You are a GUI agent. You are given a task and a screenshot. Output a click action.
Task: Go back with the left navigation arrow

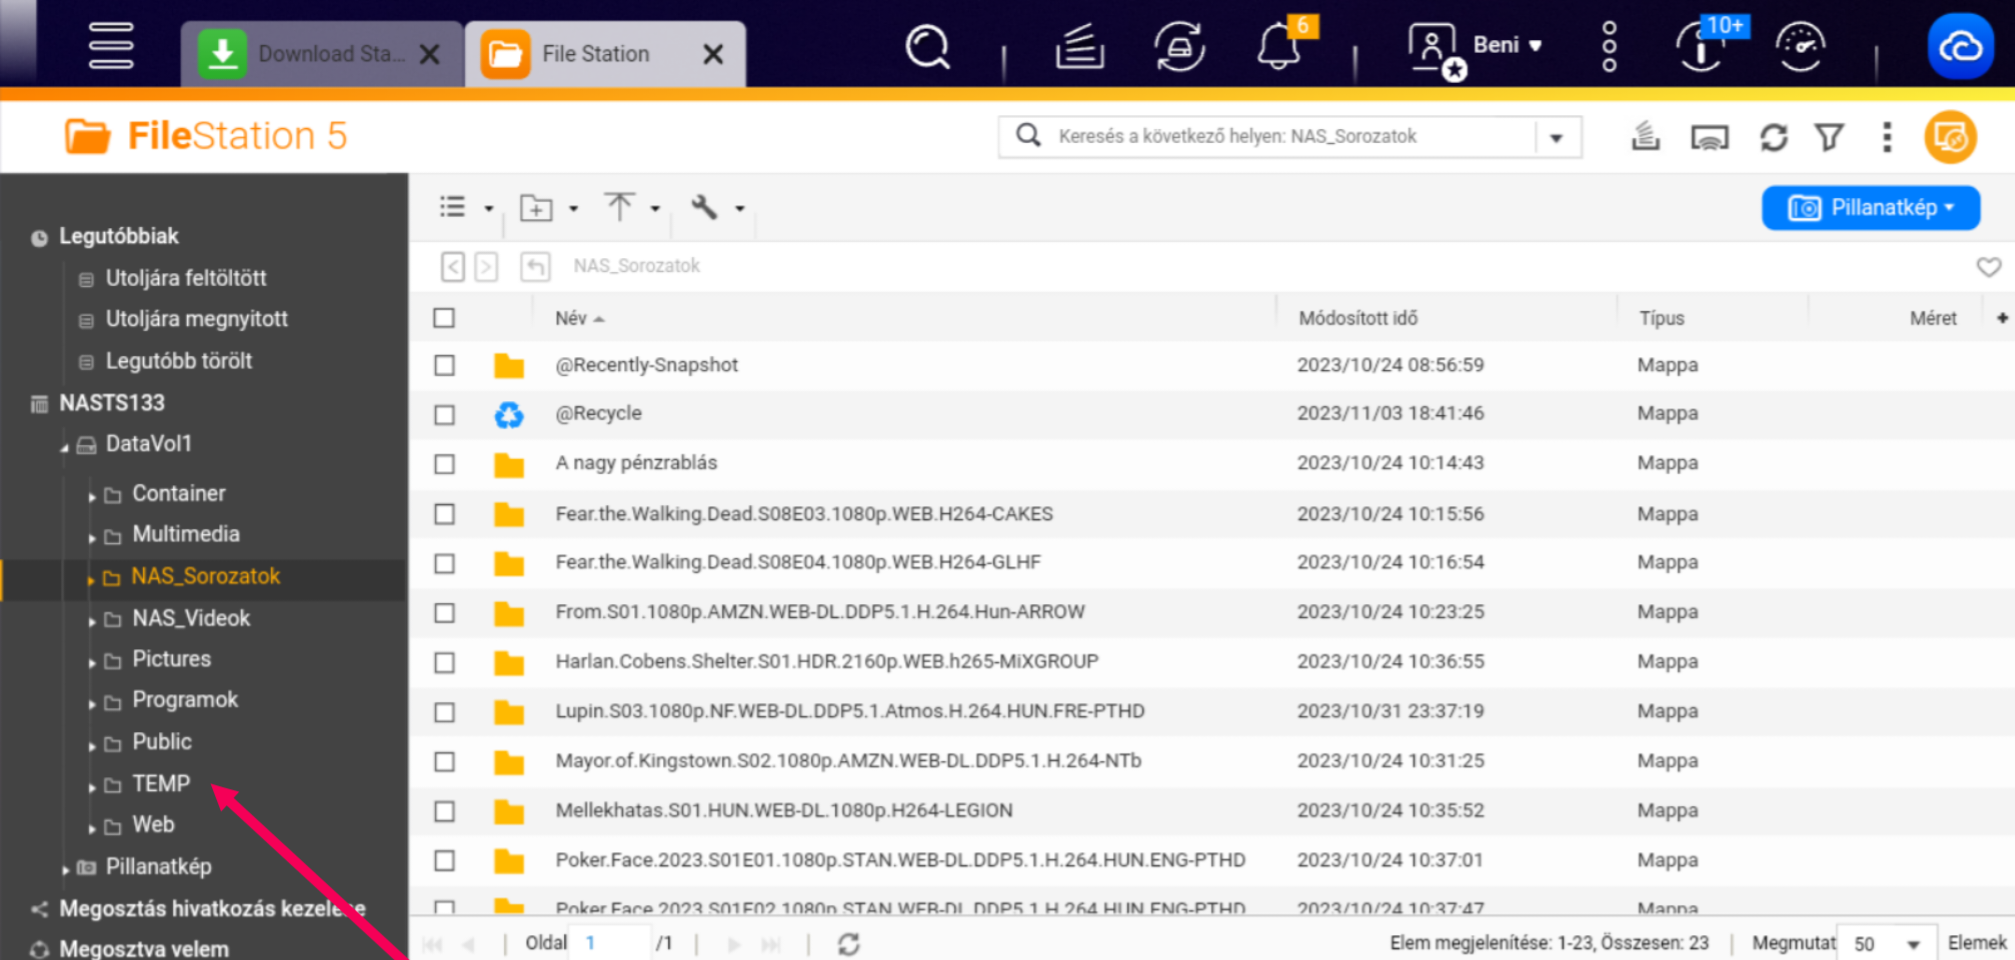click(452, 266)
